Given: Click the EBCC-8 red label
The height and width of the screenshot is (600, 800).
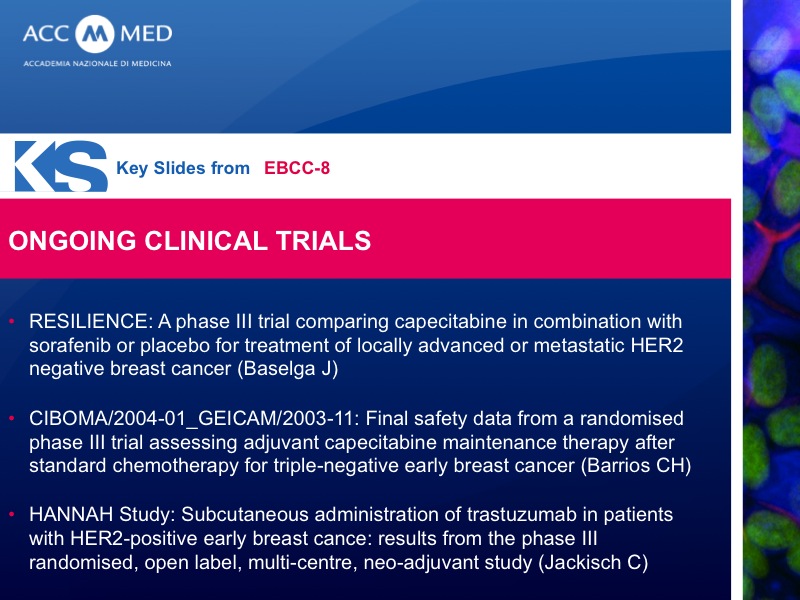Looking at the screenshot, I should 297,168.
